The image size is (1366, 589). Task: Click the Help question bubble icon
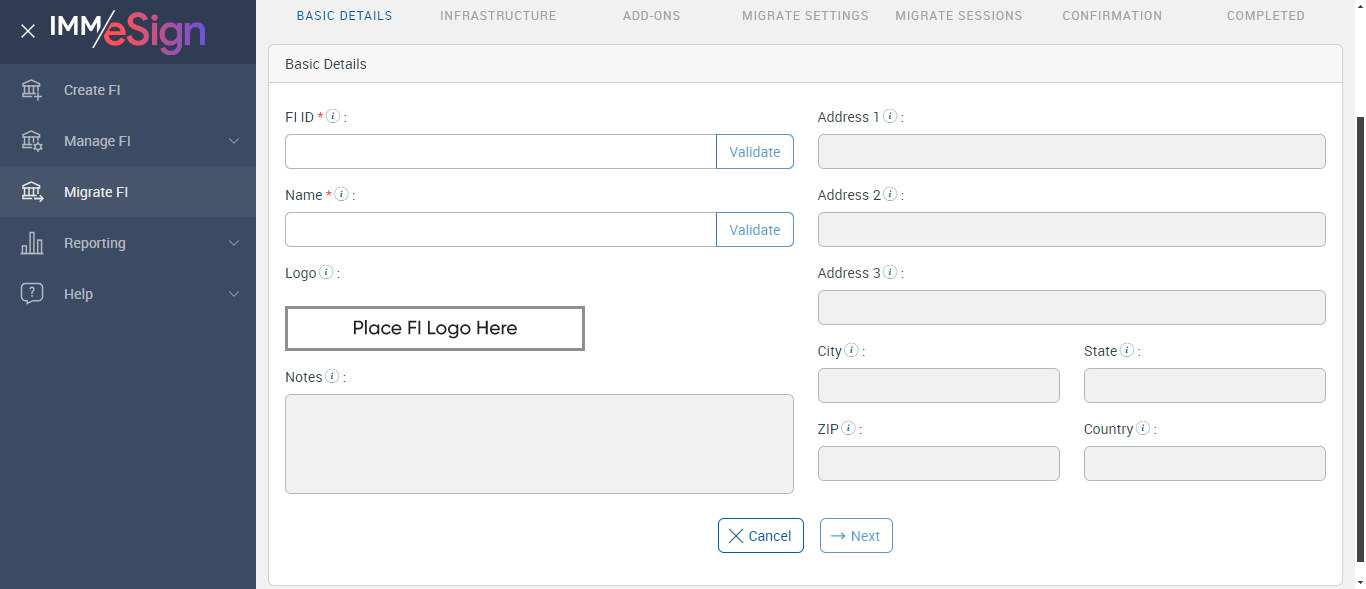[x=32, y=294]
